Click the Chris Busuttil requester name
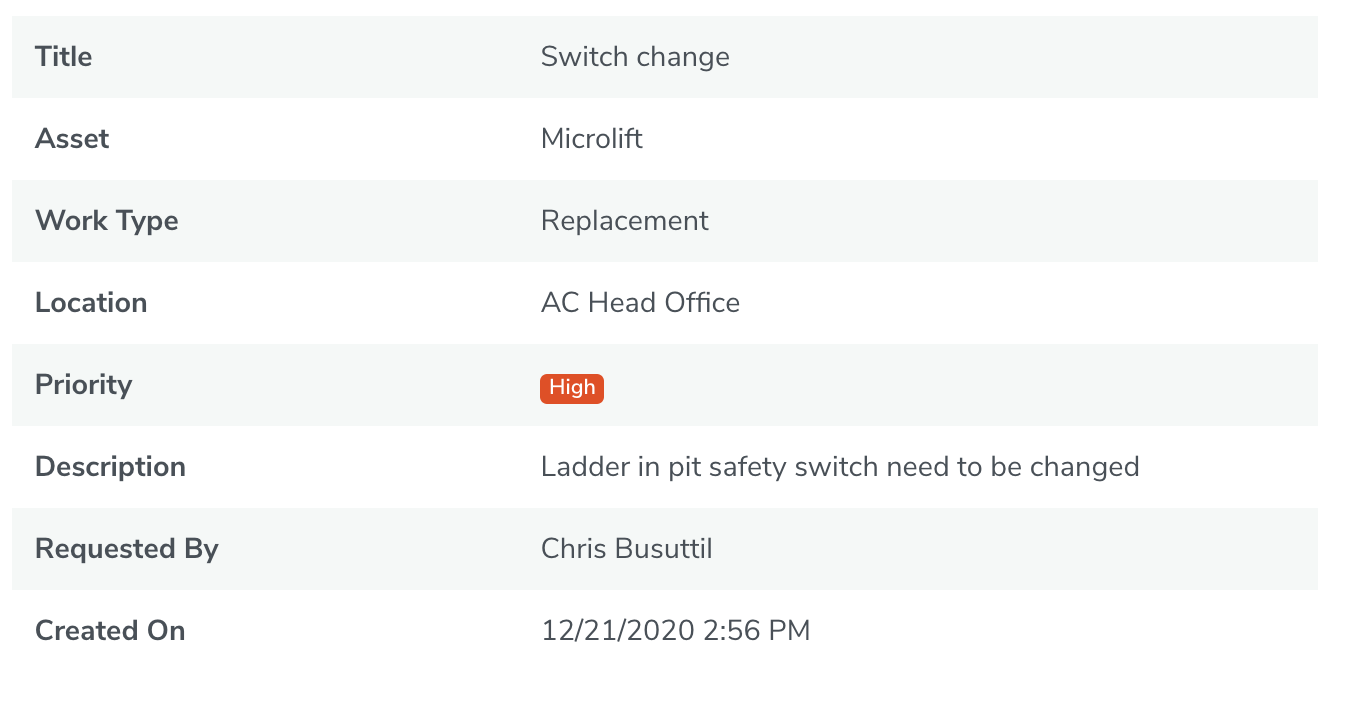Screen dimensions: 1348x714 (x=627, y=549)
